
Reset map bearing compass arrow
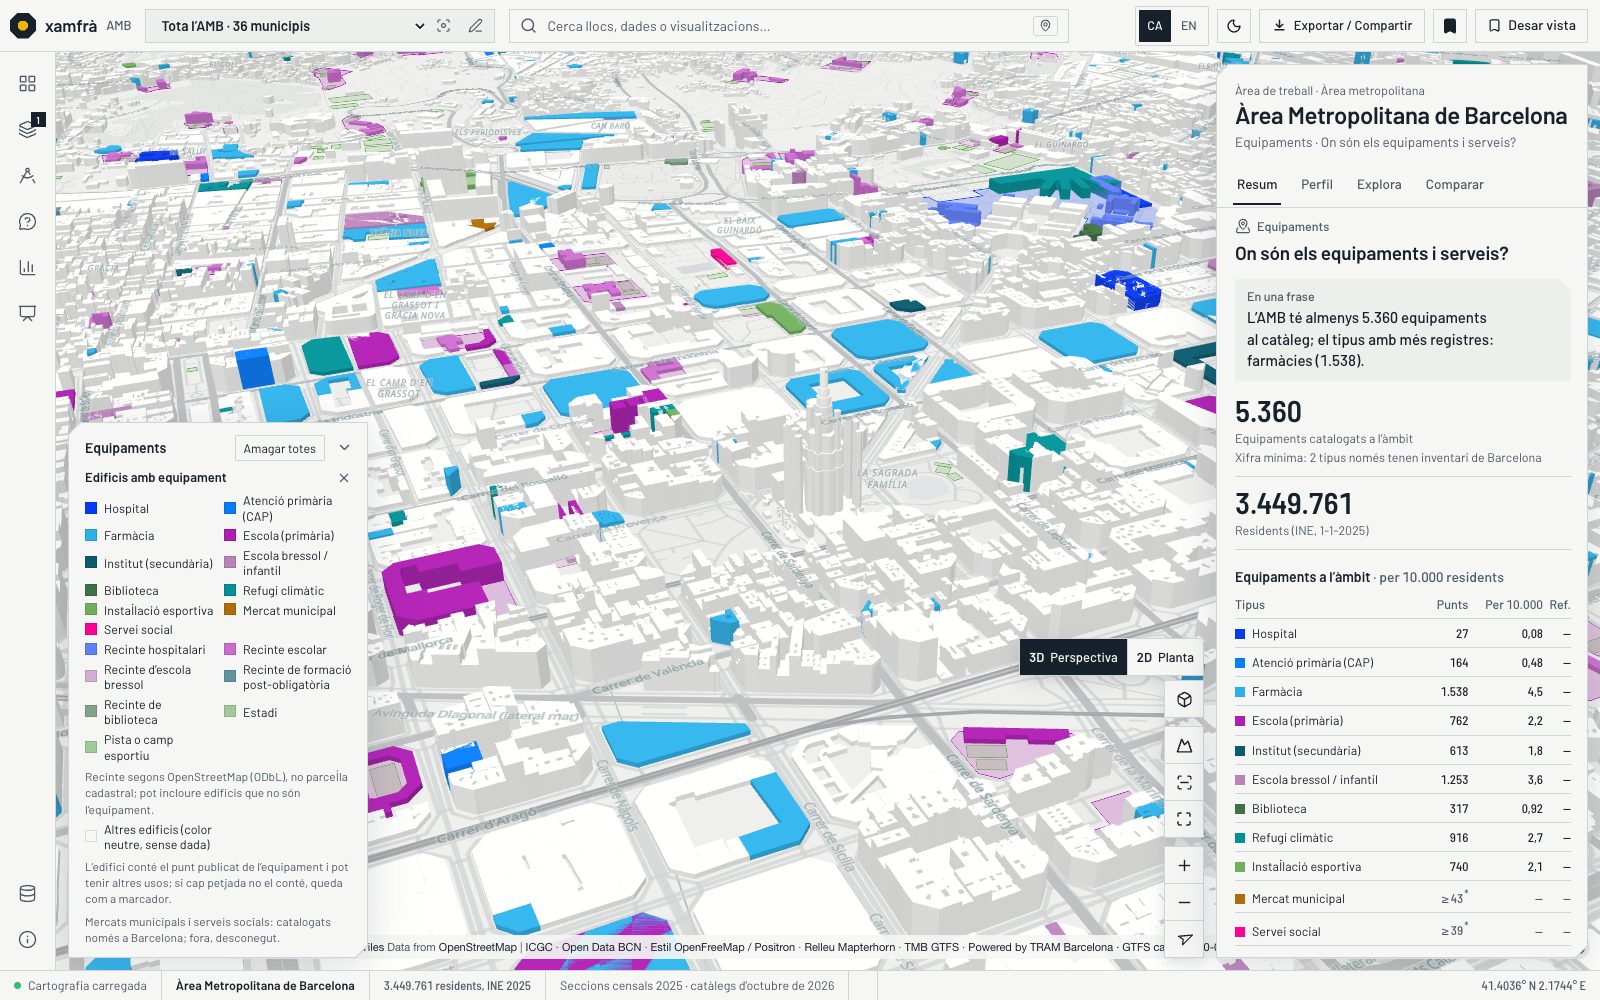click(x=1184, y=940)
